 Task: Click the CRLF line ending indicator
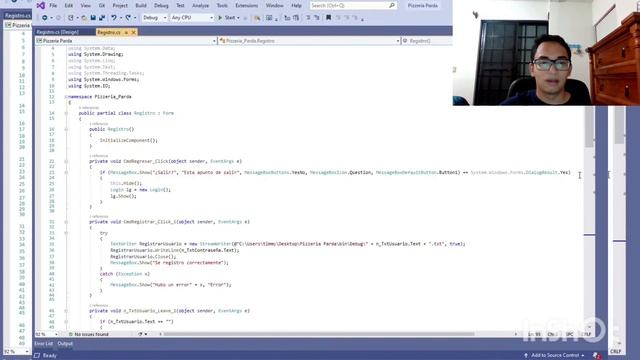pyautogui.click(x=616, y=351)
